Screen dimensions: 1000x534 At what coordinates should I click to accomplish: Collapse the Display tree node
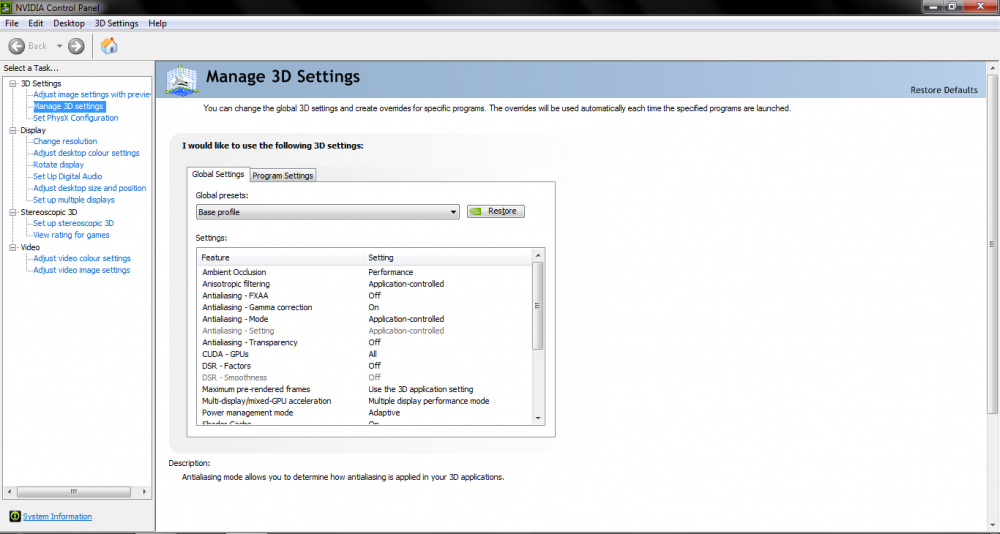pyautogui.click(x=13, y=130)
